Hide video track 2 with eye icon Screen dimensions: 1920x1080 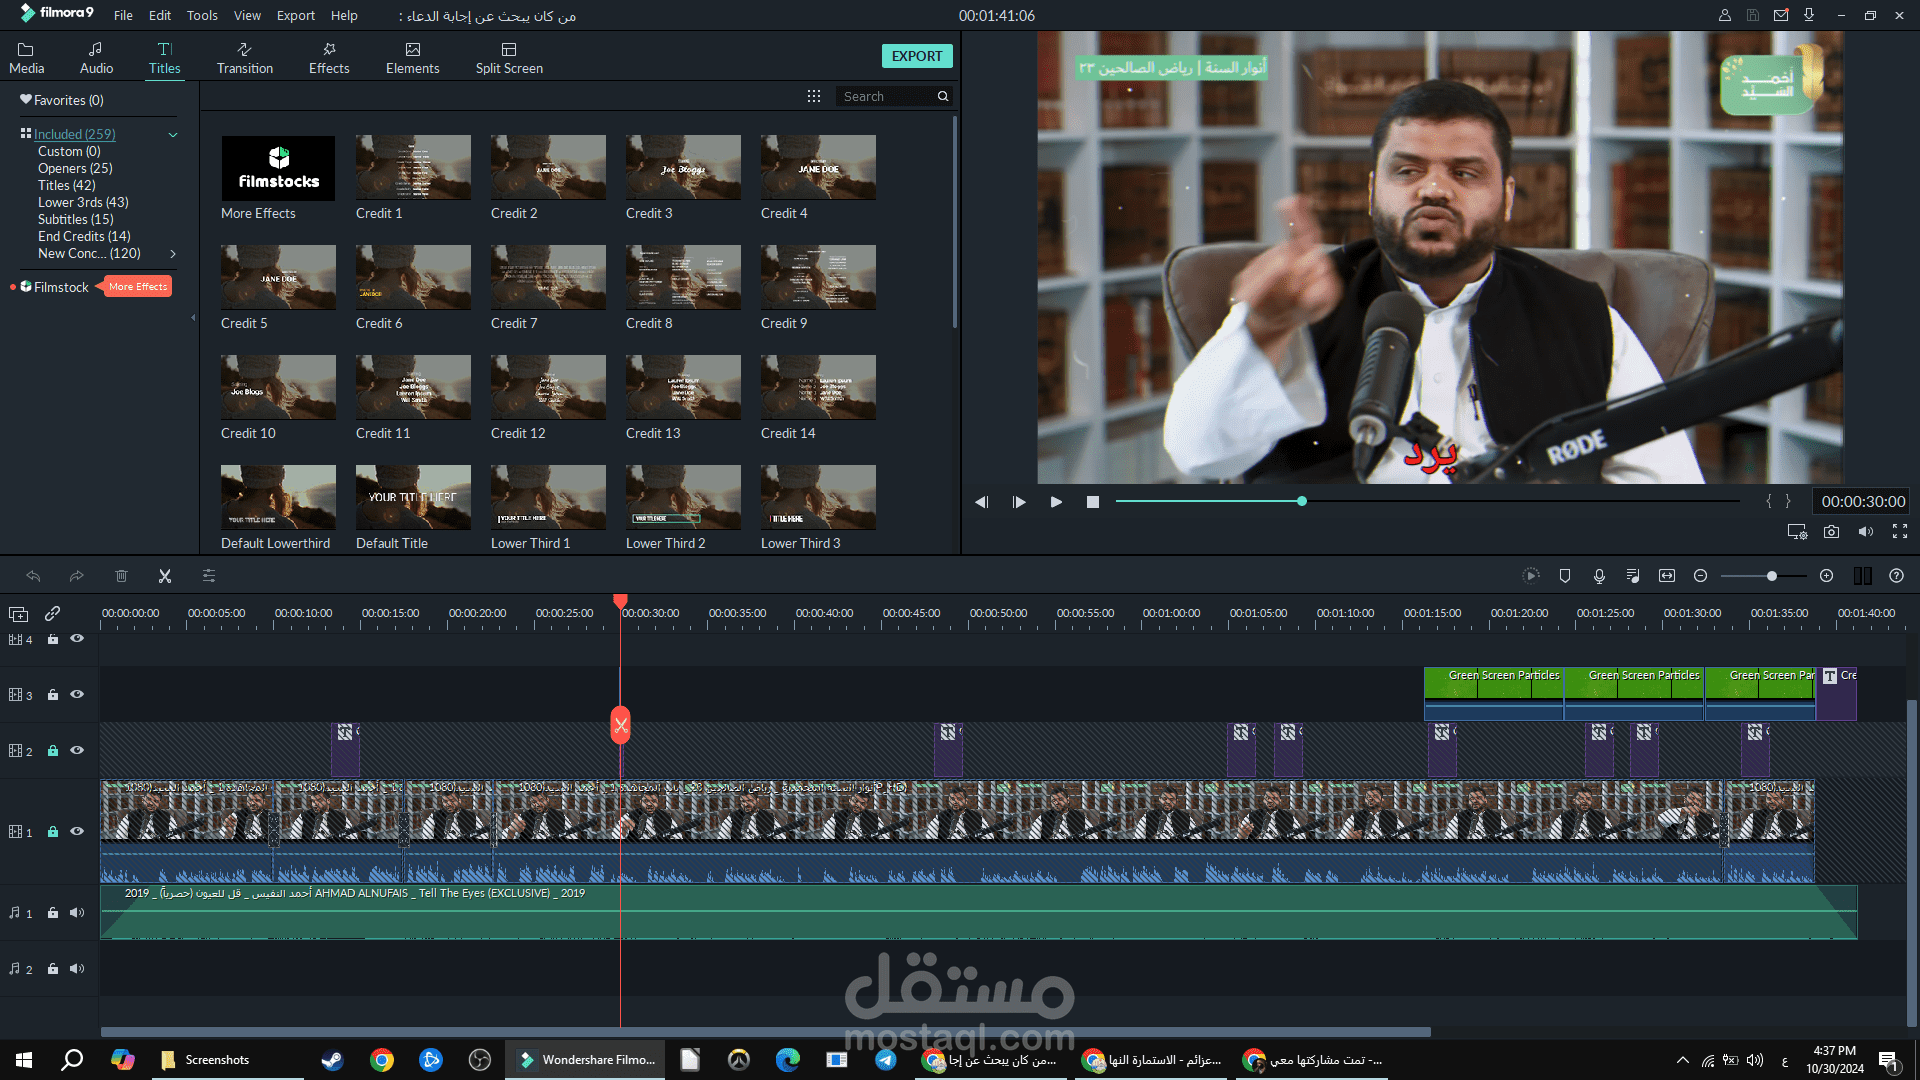coord(77,751)
